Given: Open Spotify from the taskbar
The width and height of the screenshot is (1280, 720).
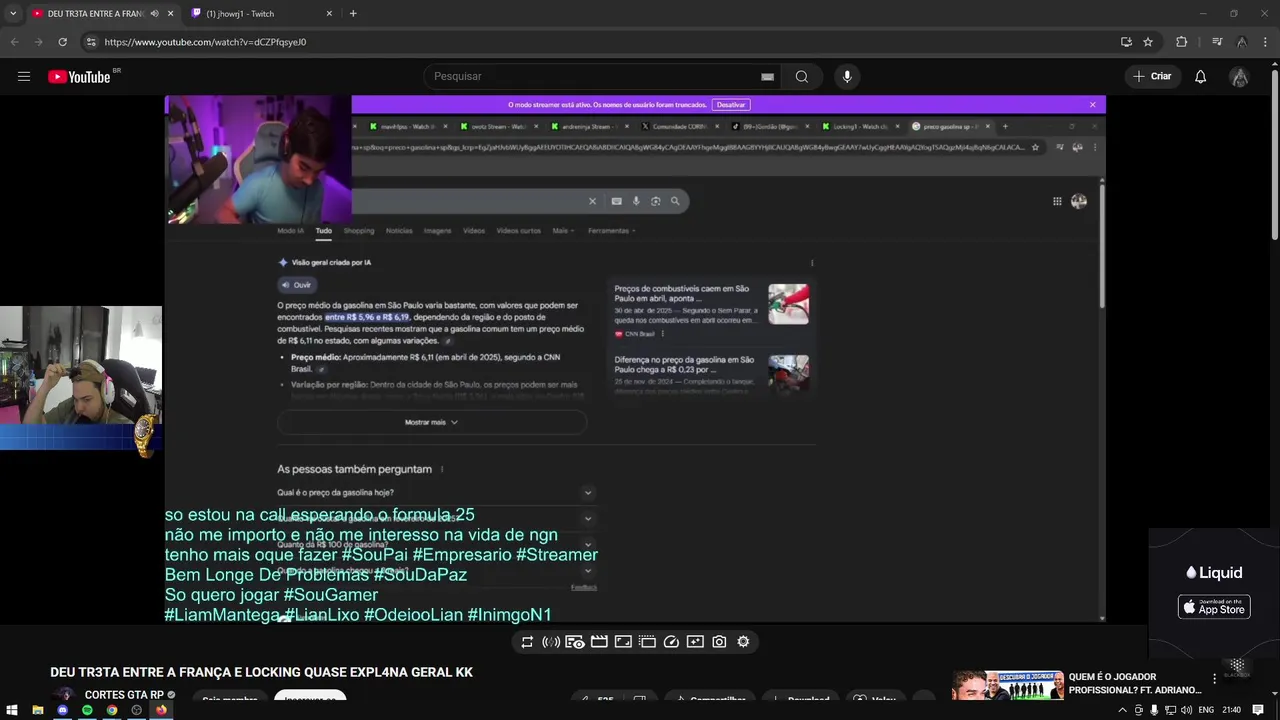Looking at the screenshot, I should [87, 710].
